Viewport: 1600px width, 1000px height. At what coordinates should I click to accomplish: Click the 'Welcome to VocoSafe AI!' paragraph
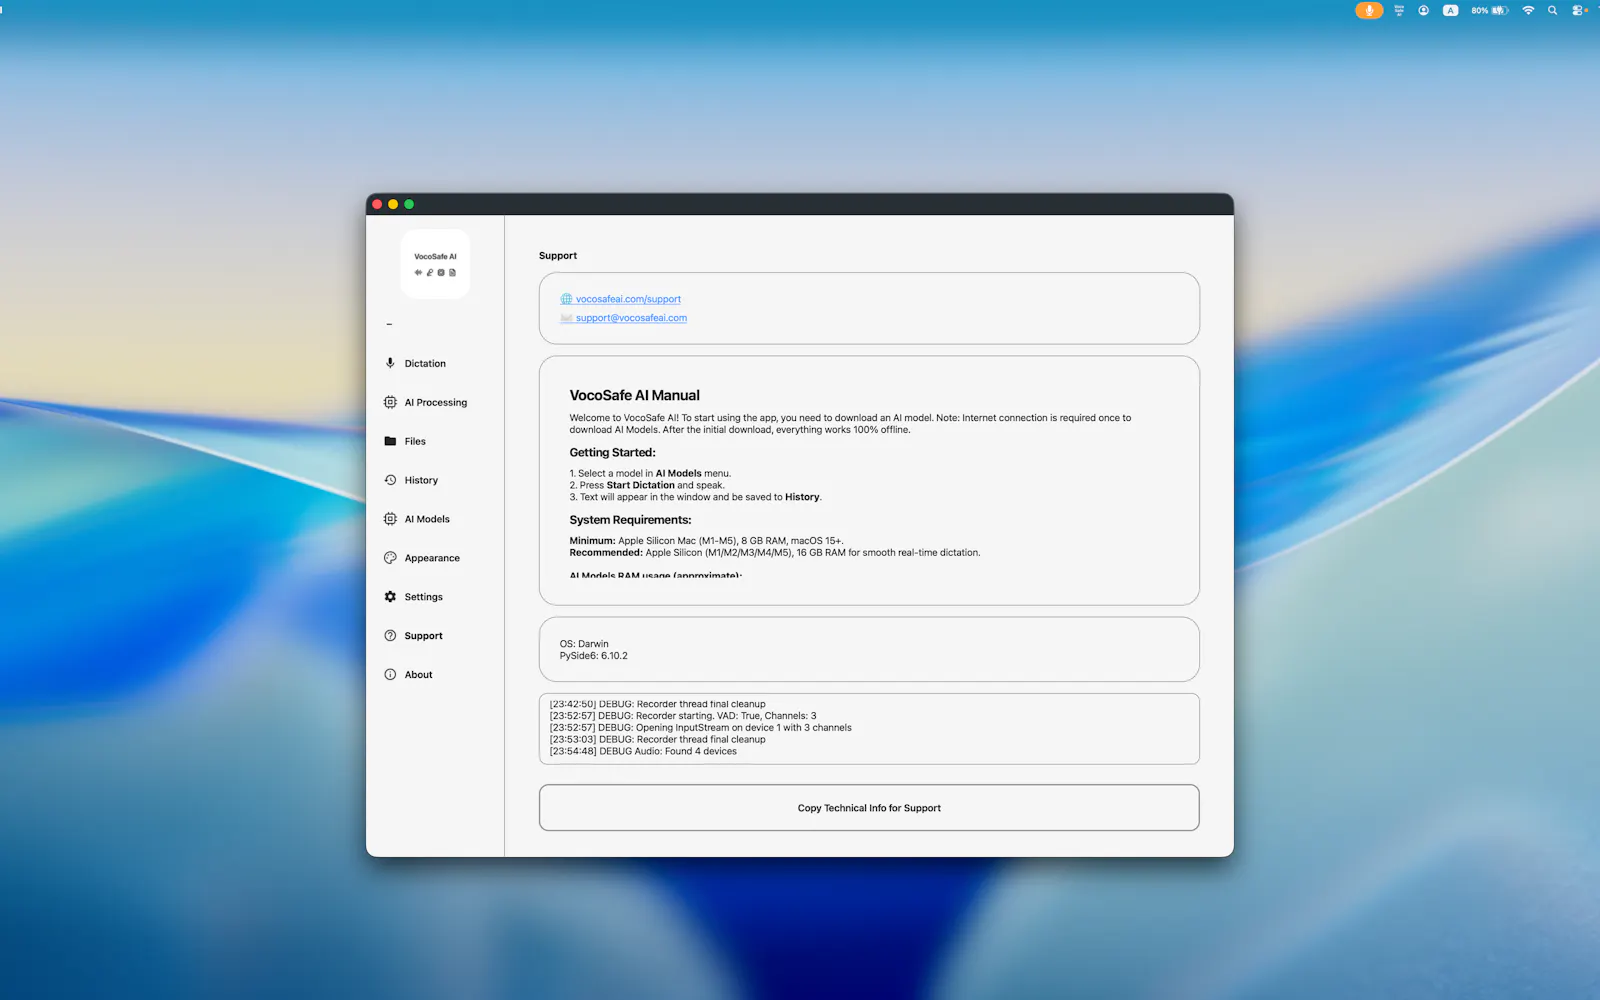pyautogui.click(x=850, y=424)
